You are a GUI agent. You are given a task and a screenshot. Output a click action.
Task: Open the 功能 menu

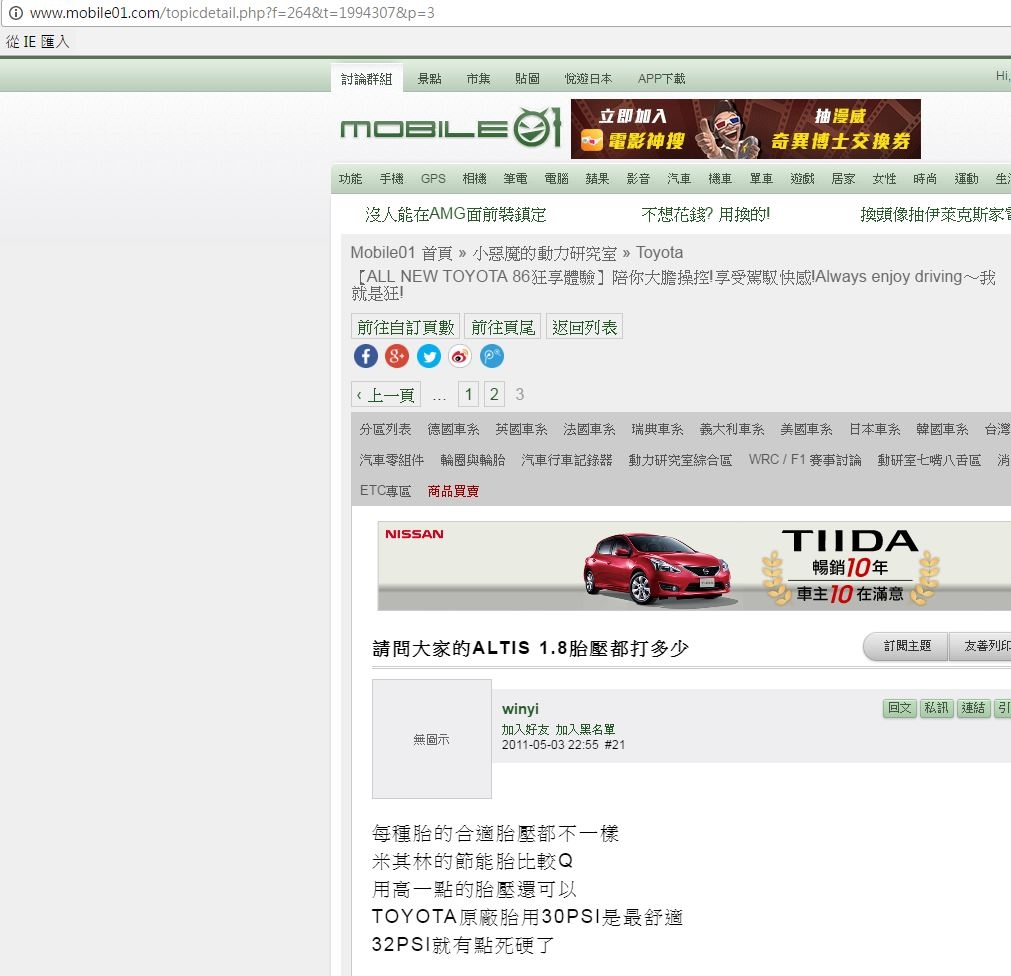click(x=351, y=179)
